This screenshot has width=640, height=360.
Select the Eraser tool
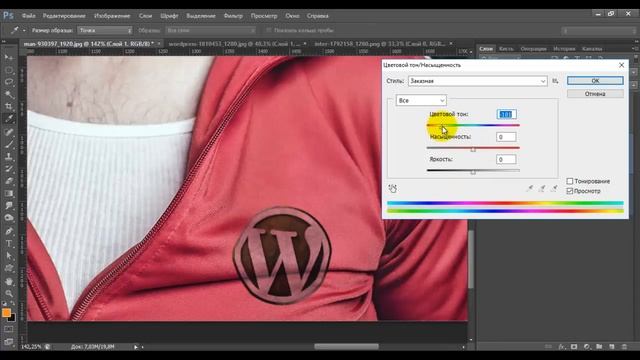click(9, 181)
